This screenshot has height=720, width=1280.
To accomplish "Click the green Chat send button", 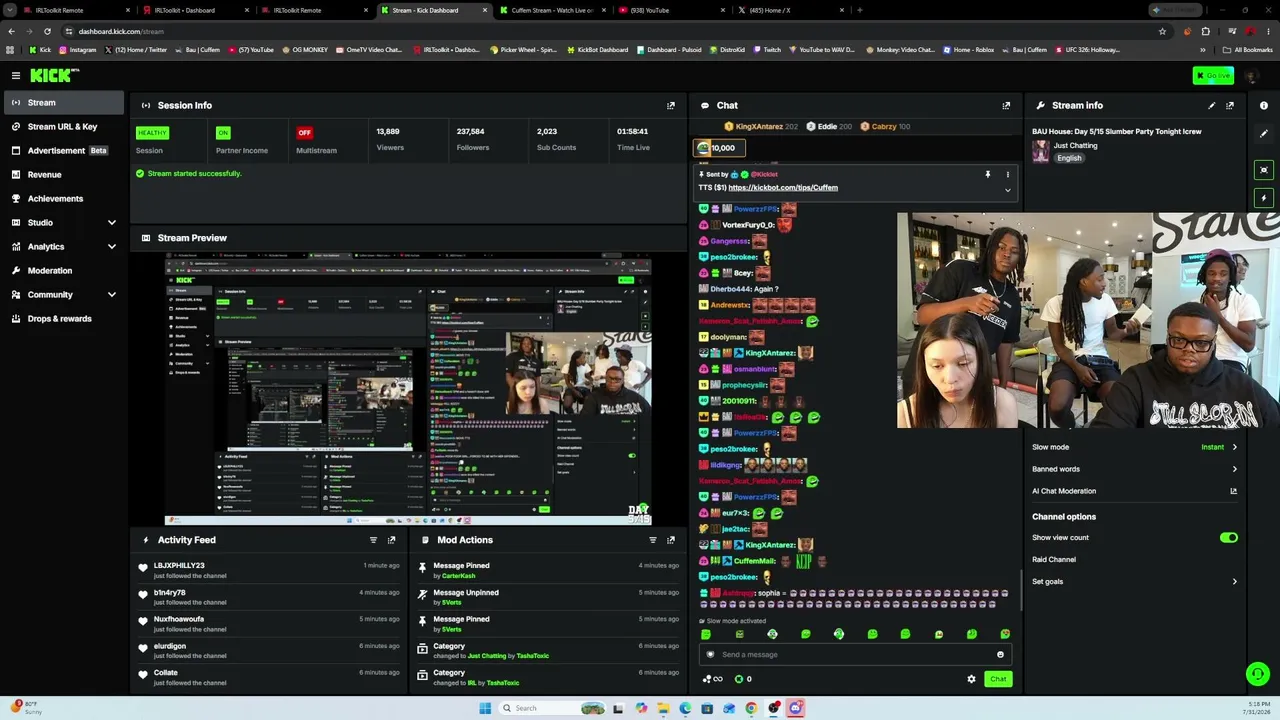I will pyautogui.click(x=998, y=679).
